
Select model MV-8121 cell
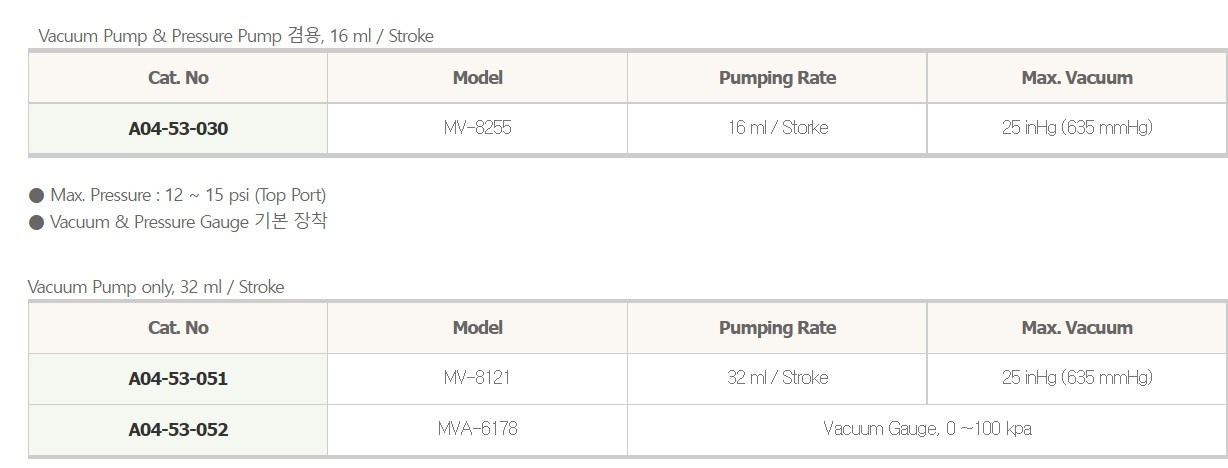pyautogui.click(x=477, y=378)
